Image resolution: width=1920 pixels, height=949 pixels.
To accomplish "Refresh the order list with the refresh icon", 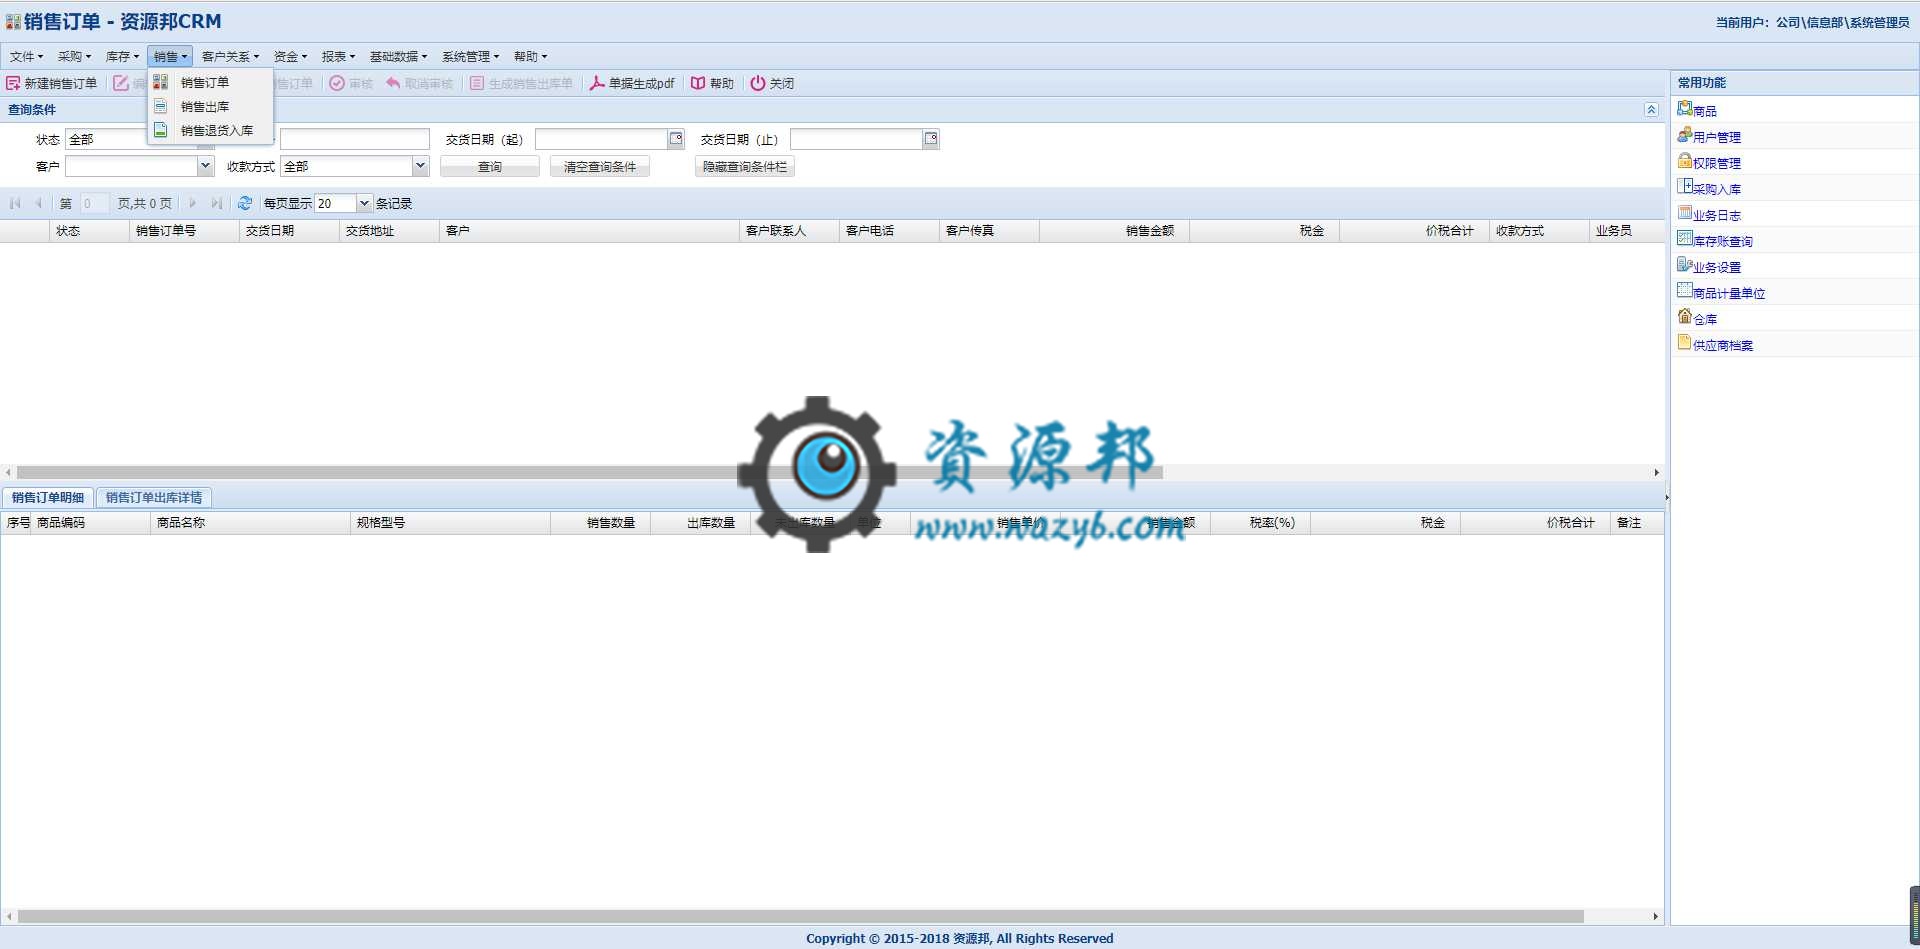I will click(245, 203).
